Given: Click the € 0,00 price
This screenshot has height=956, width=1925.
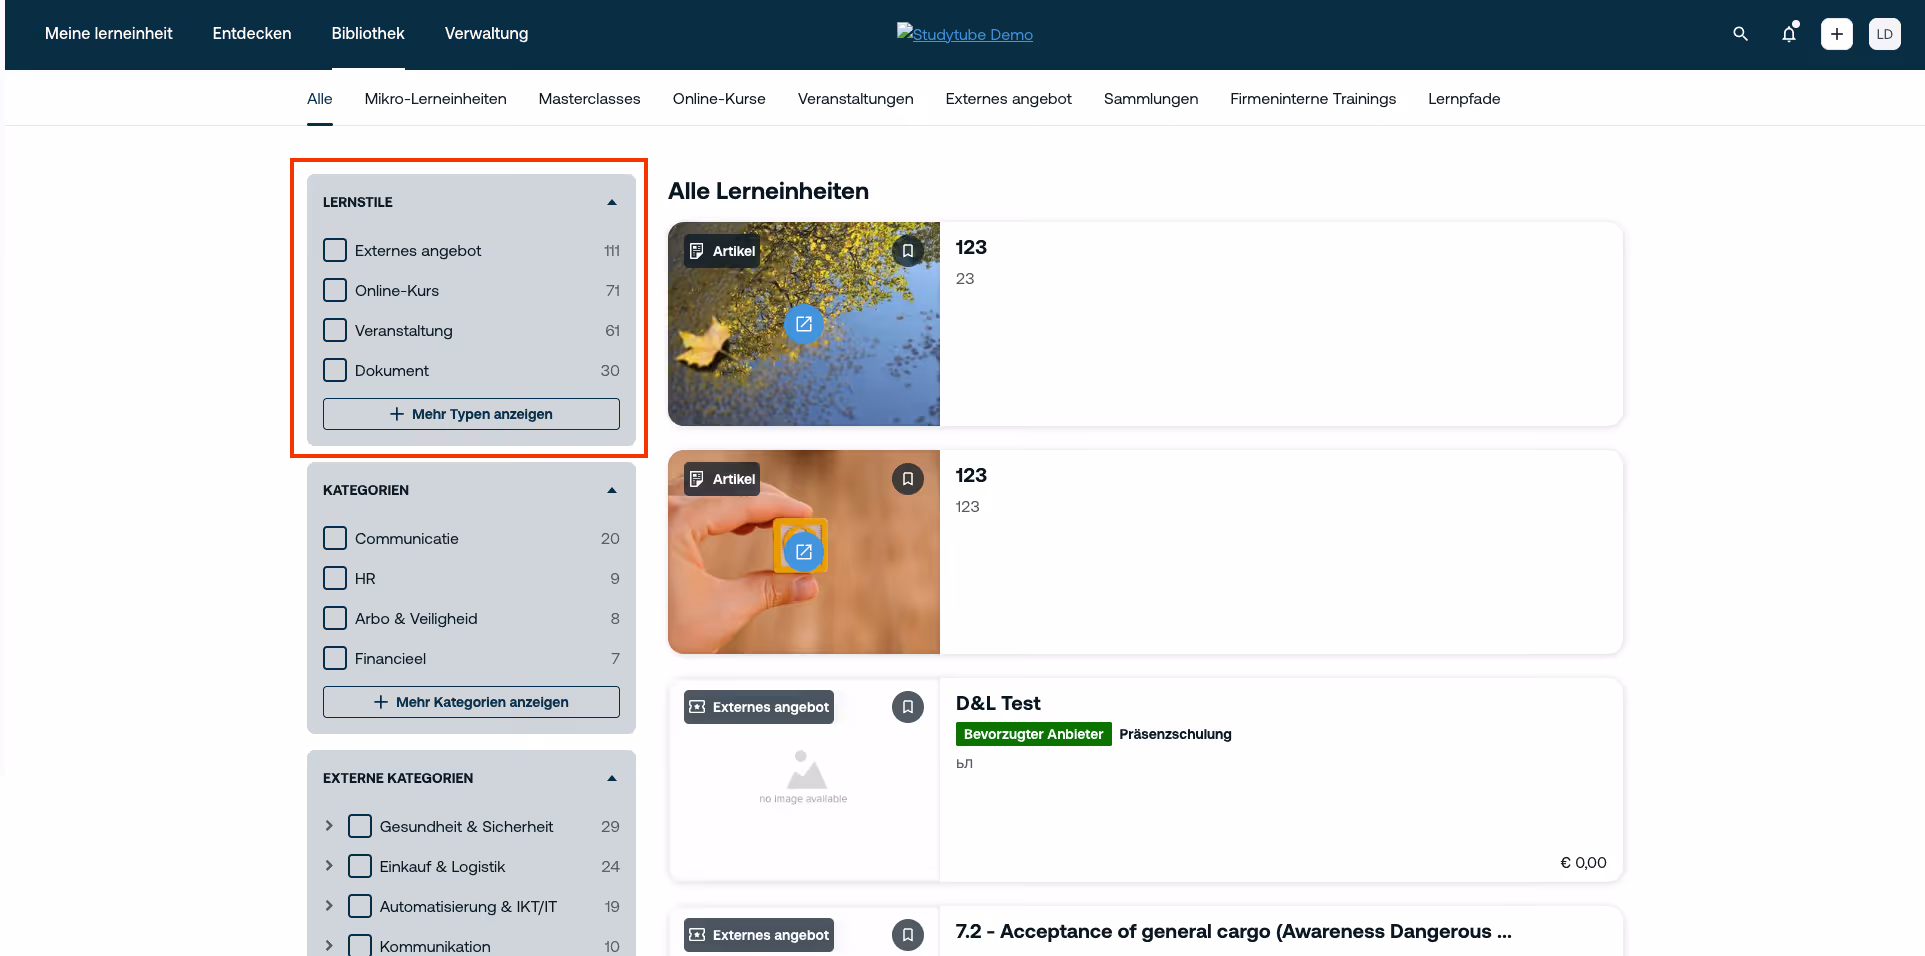Looking at the screenshot, I should coord(1583,862).
